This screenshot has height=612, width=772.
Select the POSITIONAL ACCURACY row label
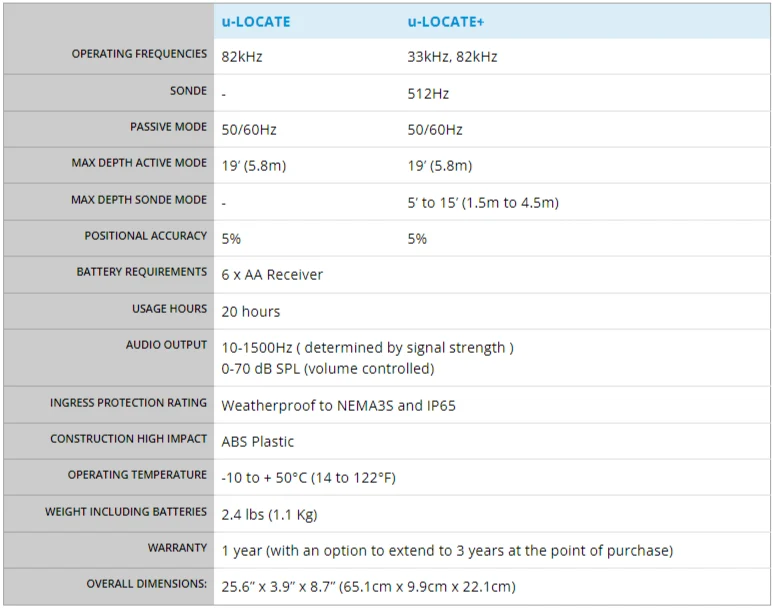(146, 235)
